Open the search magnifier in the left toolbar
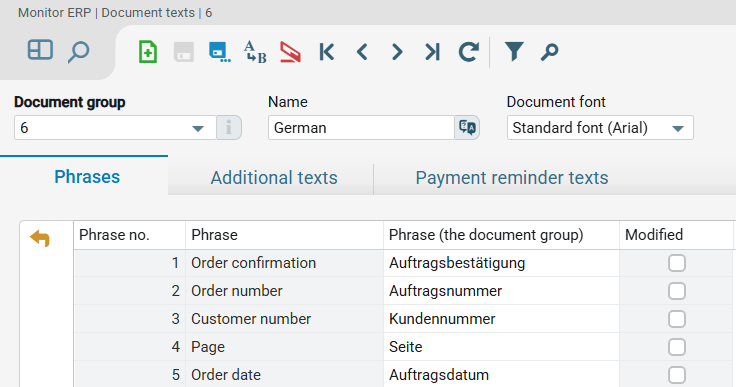 pos(78,52)
